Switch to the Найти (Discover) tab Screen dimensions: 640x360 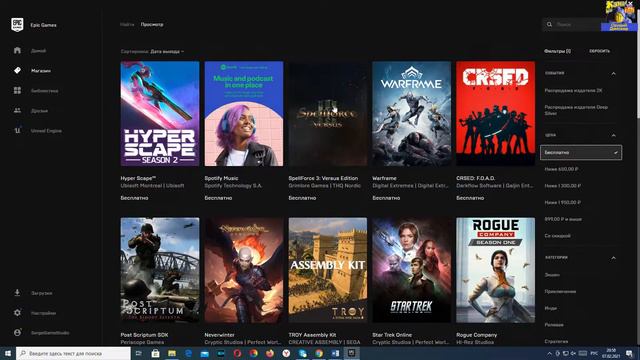pos(127,24)
